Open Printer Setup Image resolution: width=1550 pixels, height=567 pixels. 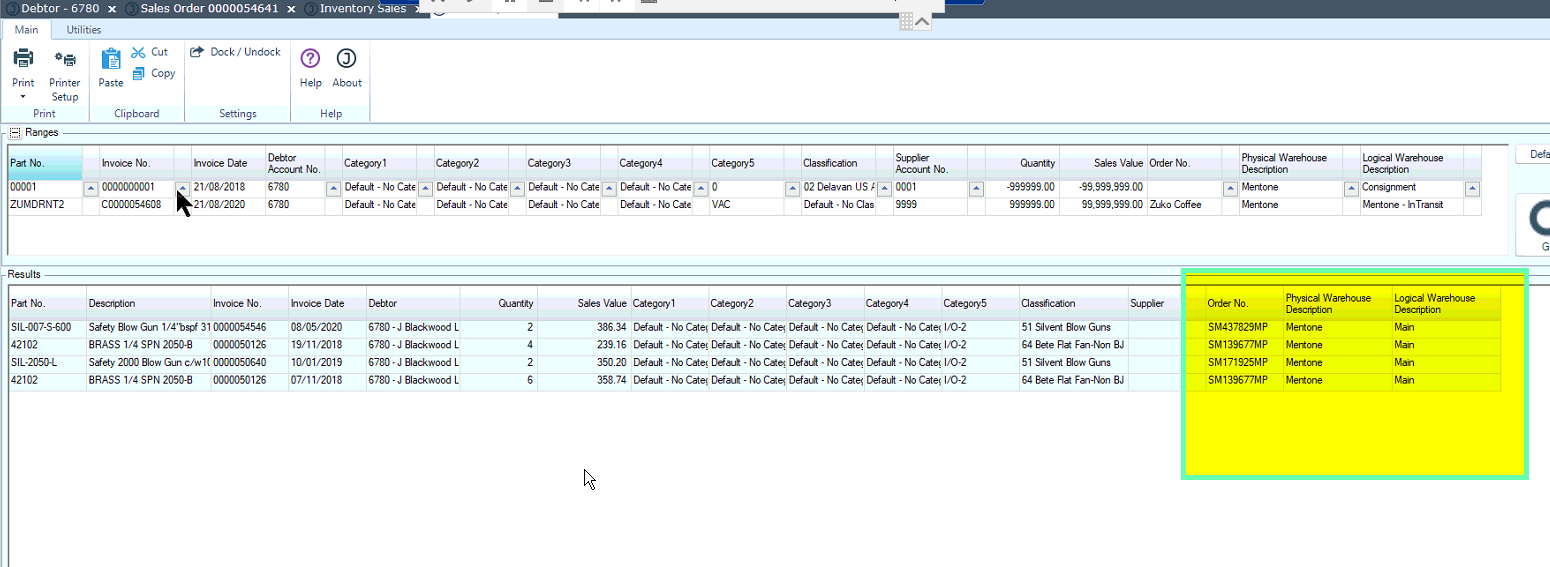(x=65, y=59)
